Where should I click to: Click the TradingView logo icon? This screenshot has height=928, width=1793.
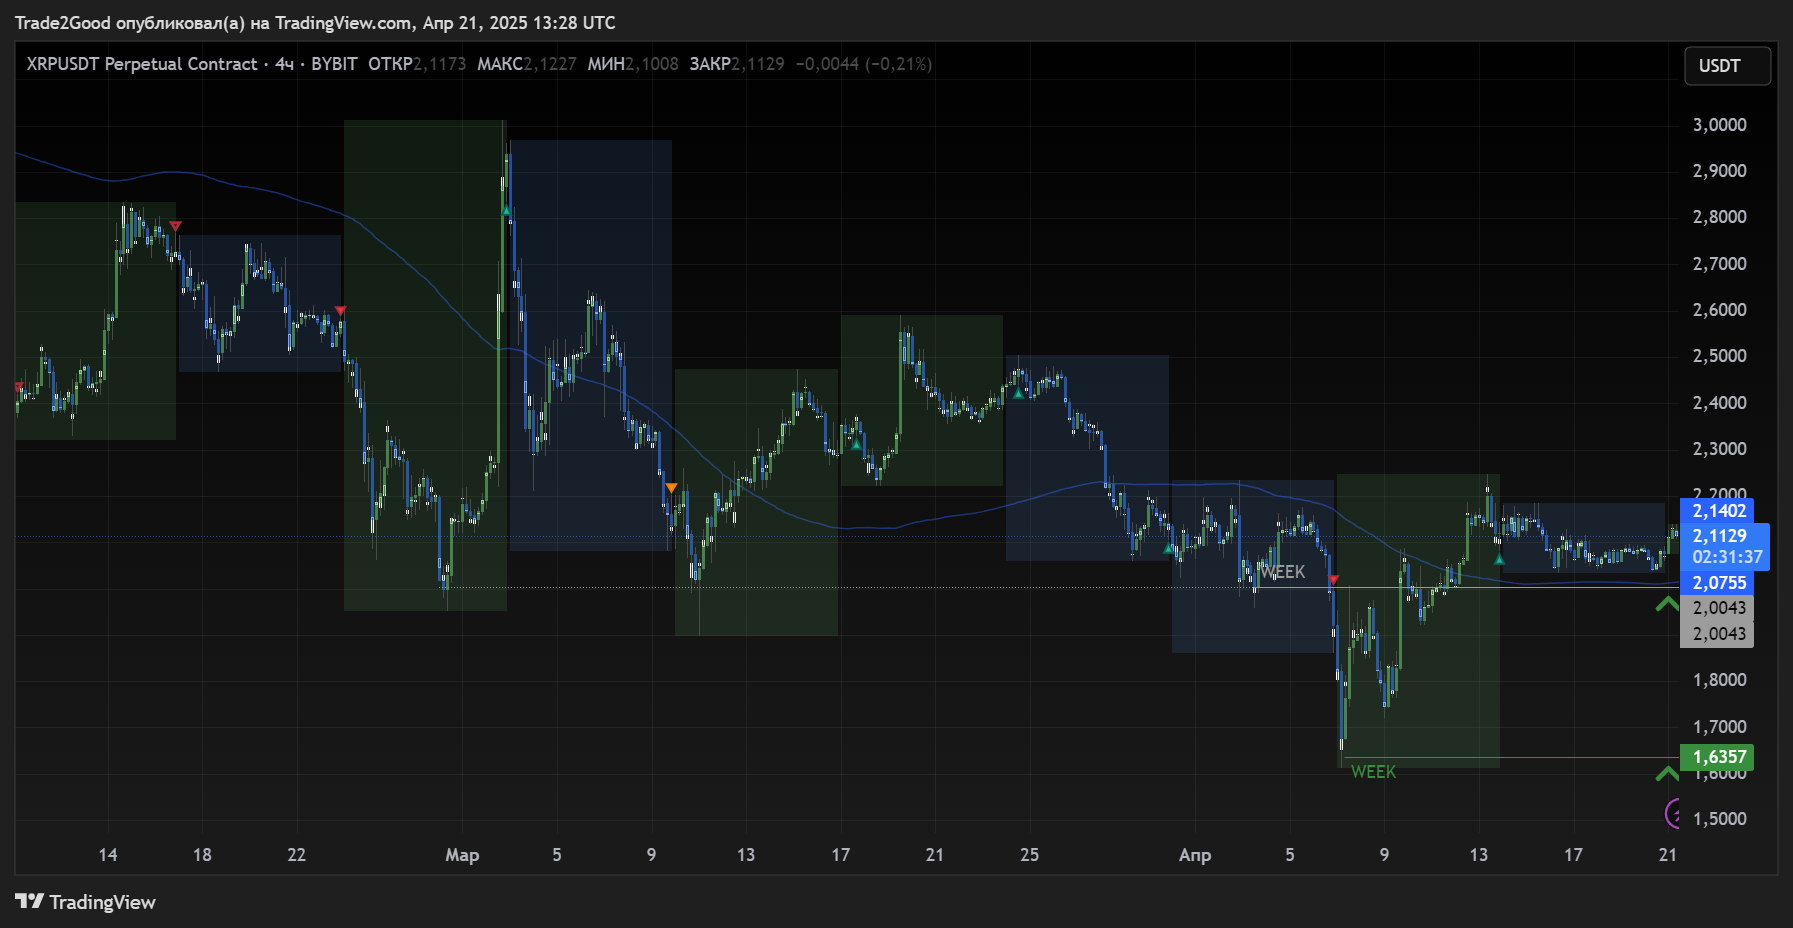point(30,901)
